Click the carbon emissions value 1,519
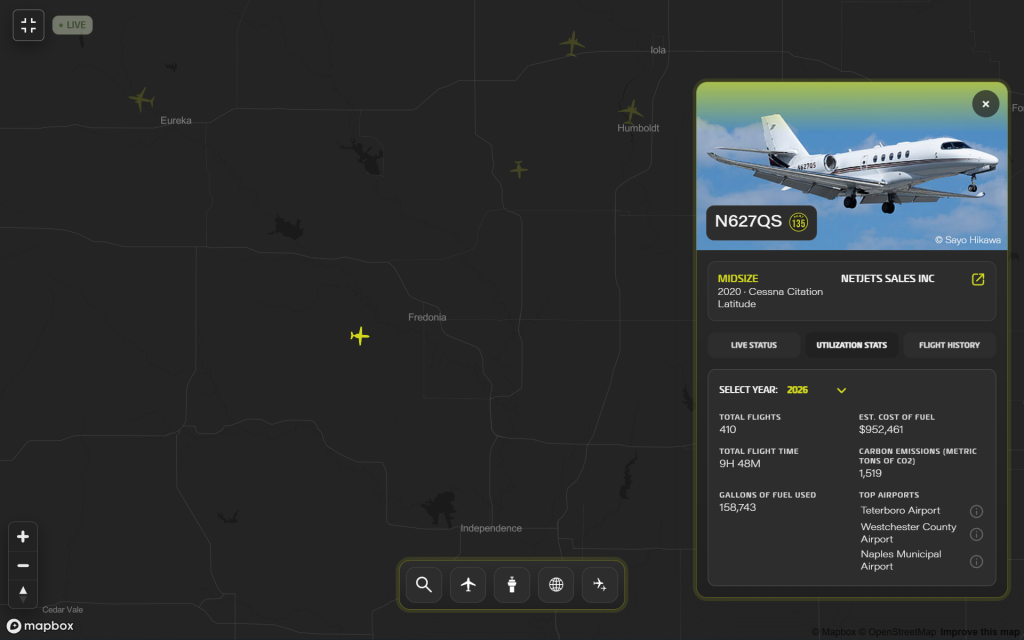The image size is (1024, 640). point(870,473)
